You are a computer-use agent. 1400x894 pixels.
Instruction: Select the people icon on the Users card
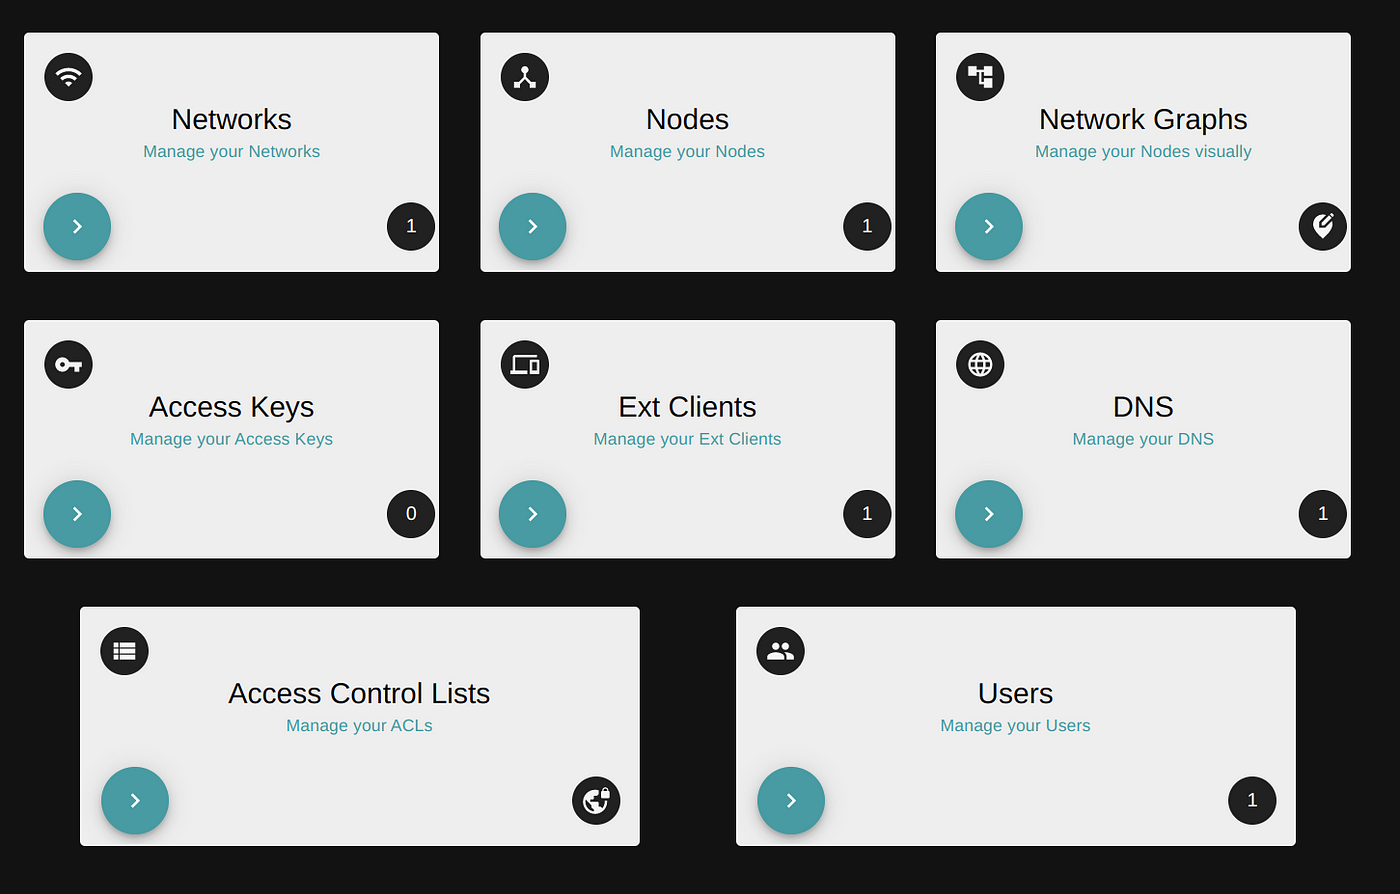(780, 651)
